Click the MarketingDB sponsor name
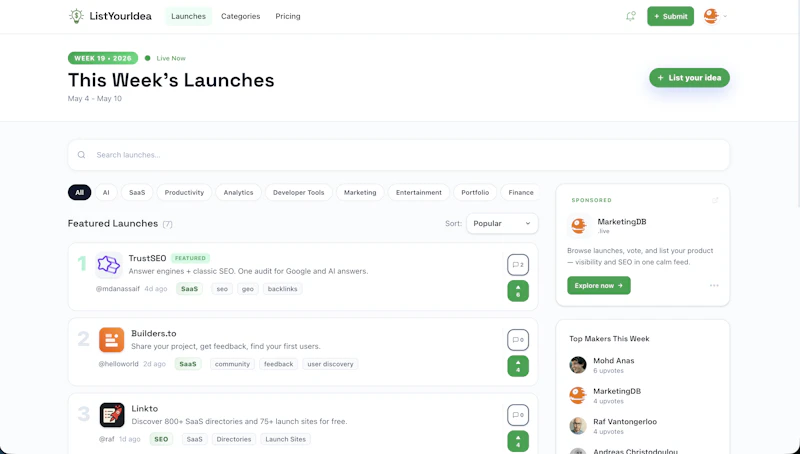Screen dimensions: 800x454 pos(622,222)
